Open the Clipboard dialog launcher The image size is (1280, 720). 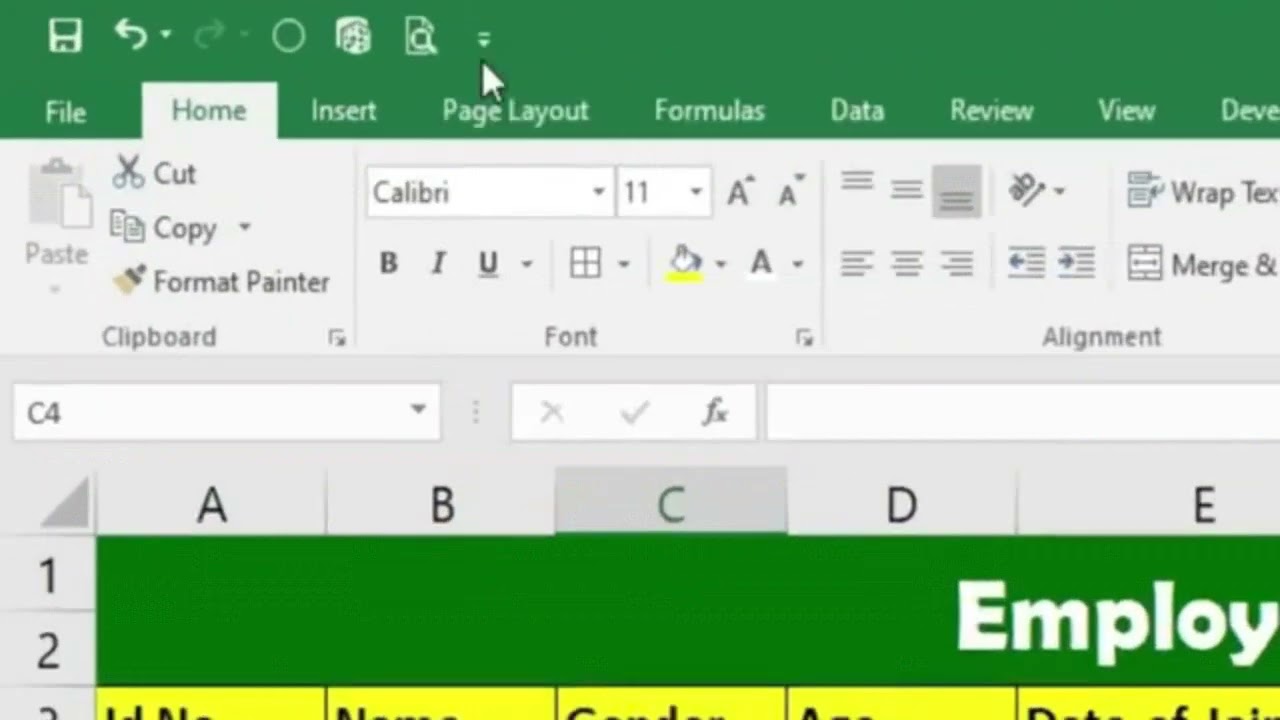click(x=337, y=338)
